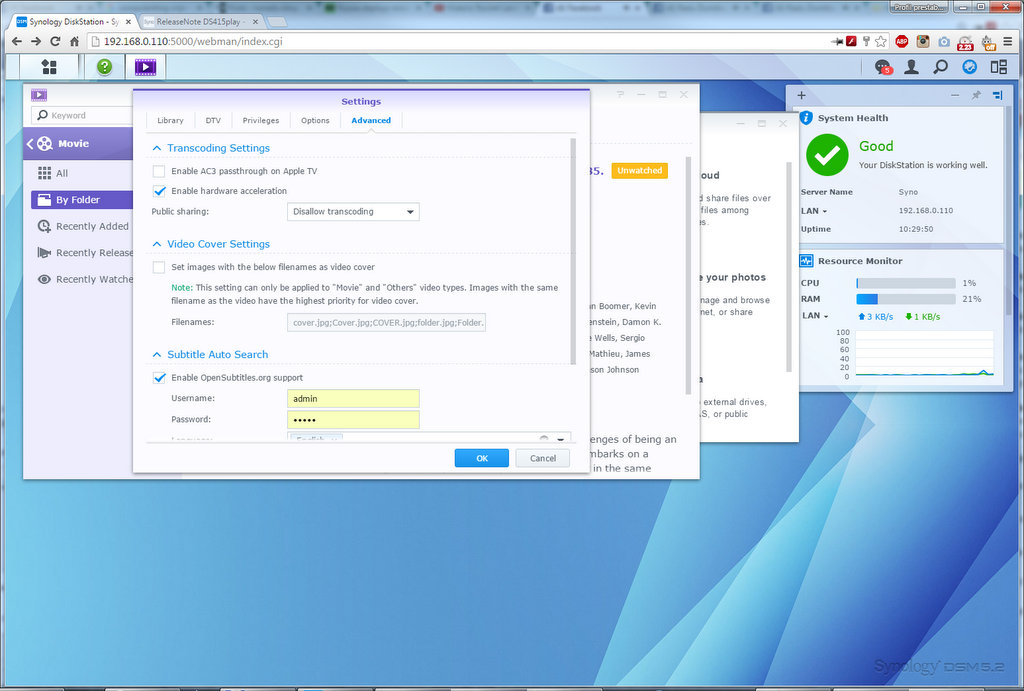Open the DSM user options icon

[912, 67]
